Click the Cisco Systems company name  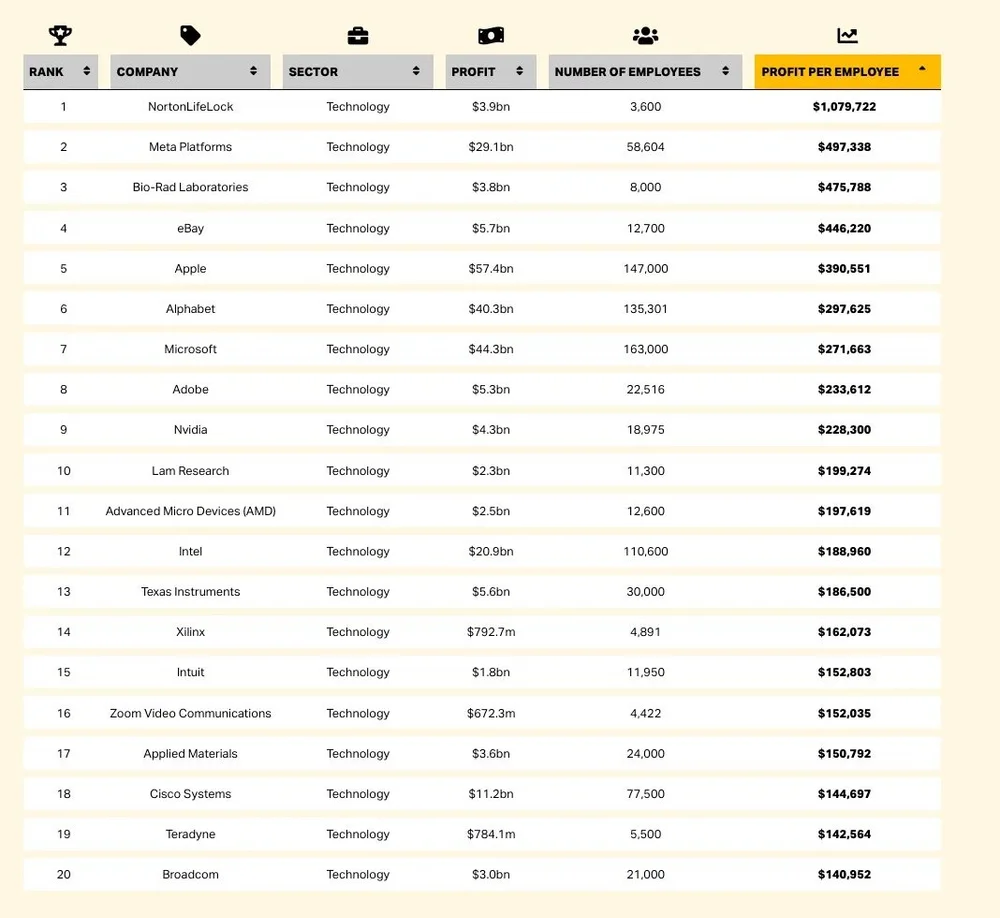[190, 794]
